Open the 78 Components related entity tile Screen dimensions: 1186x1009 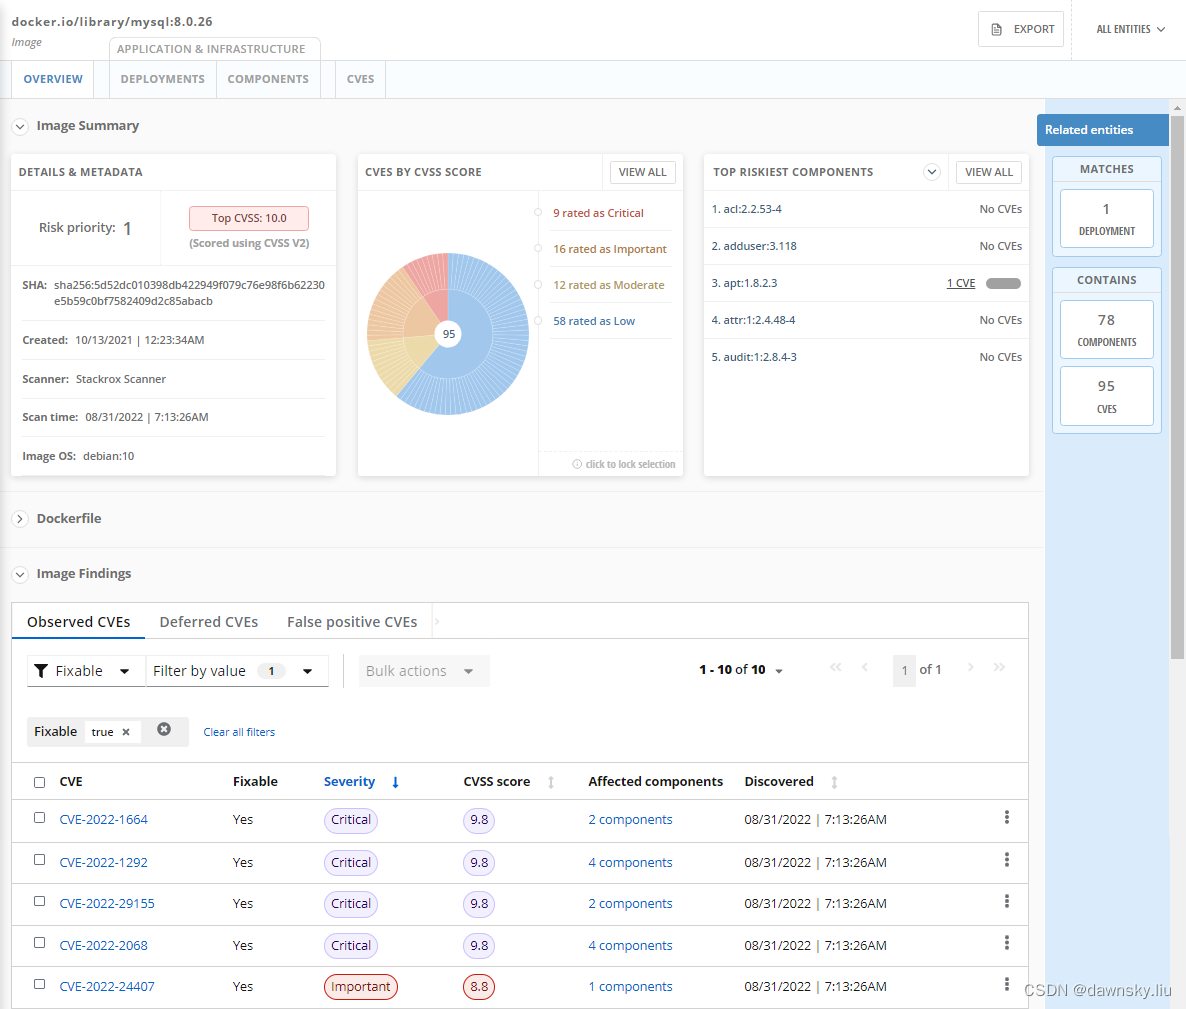[1107, 330]
